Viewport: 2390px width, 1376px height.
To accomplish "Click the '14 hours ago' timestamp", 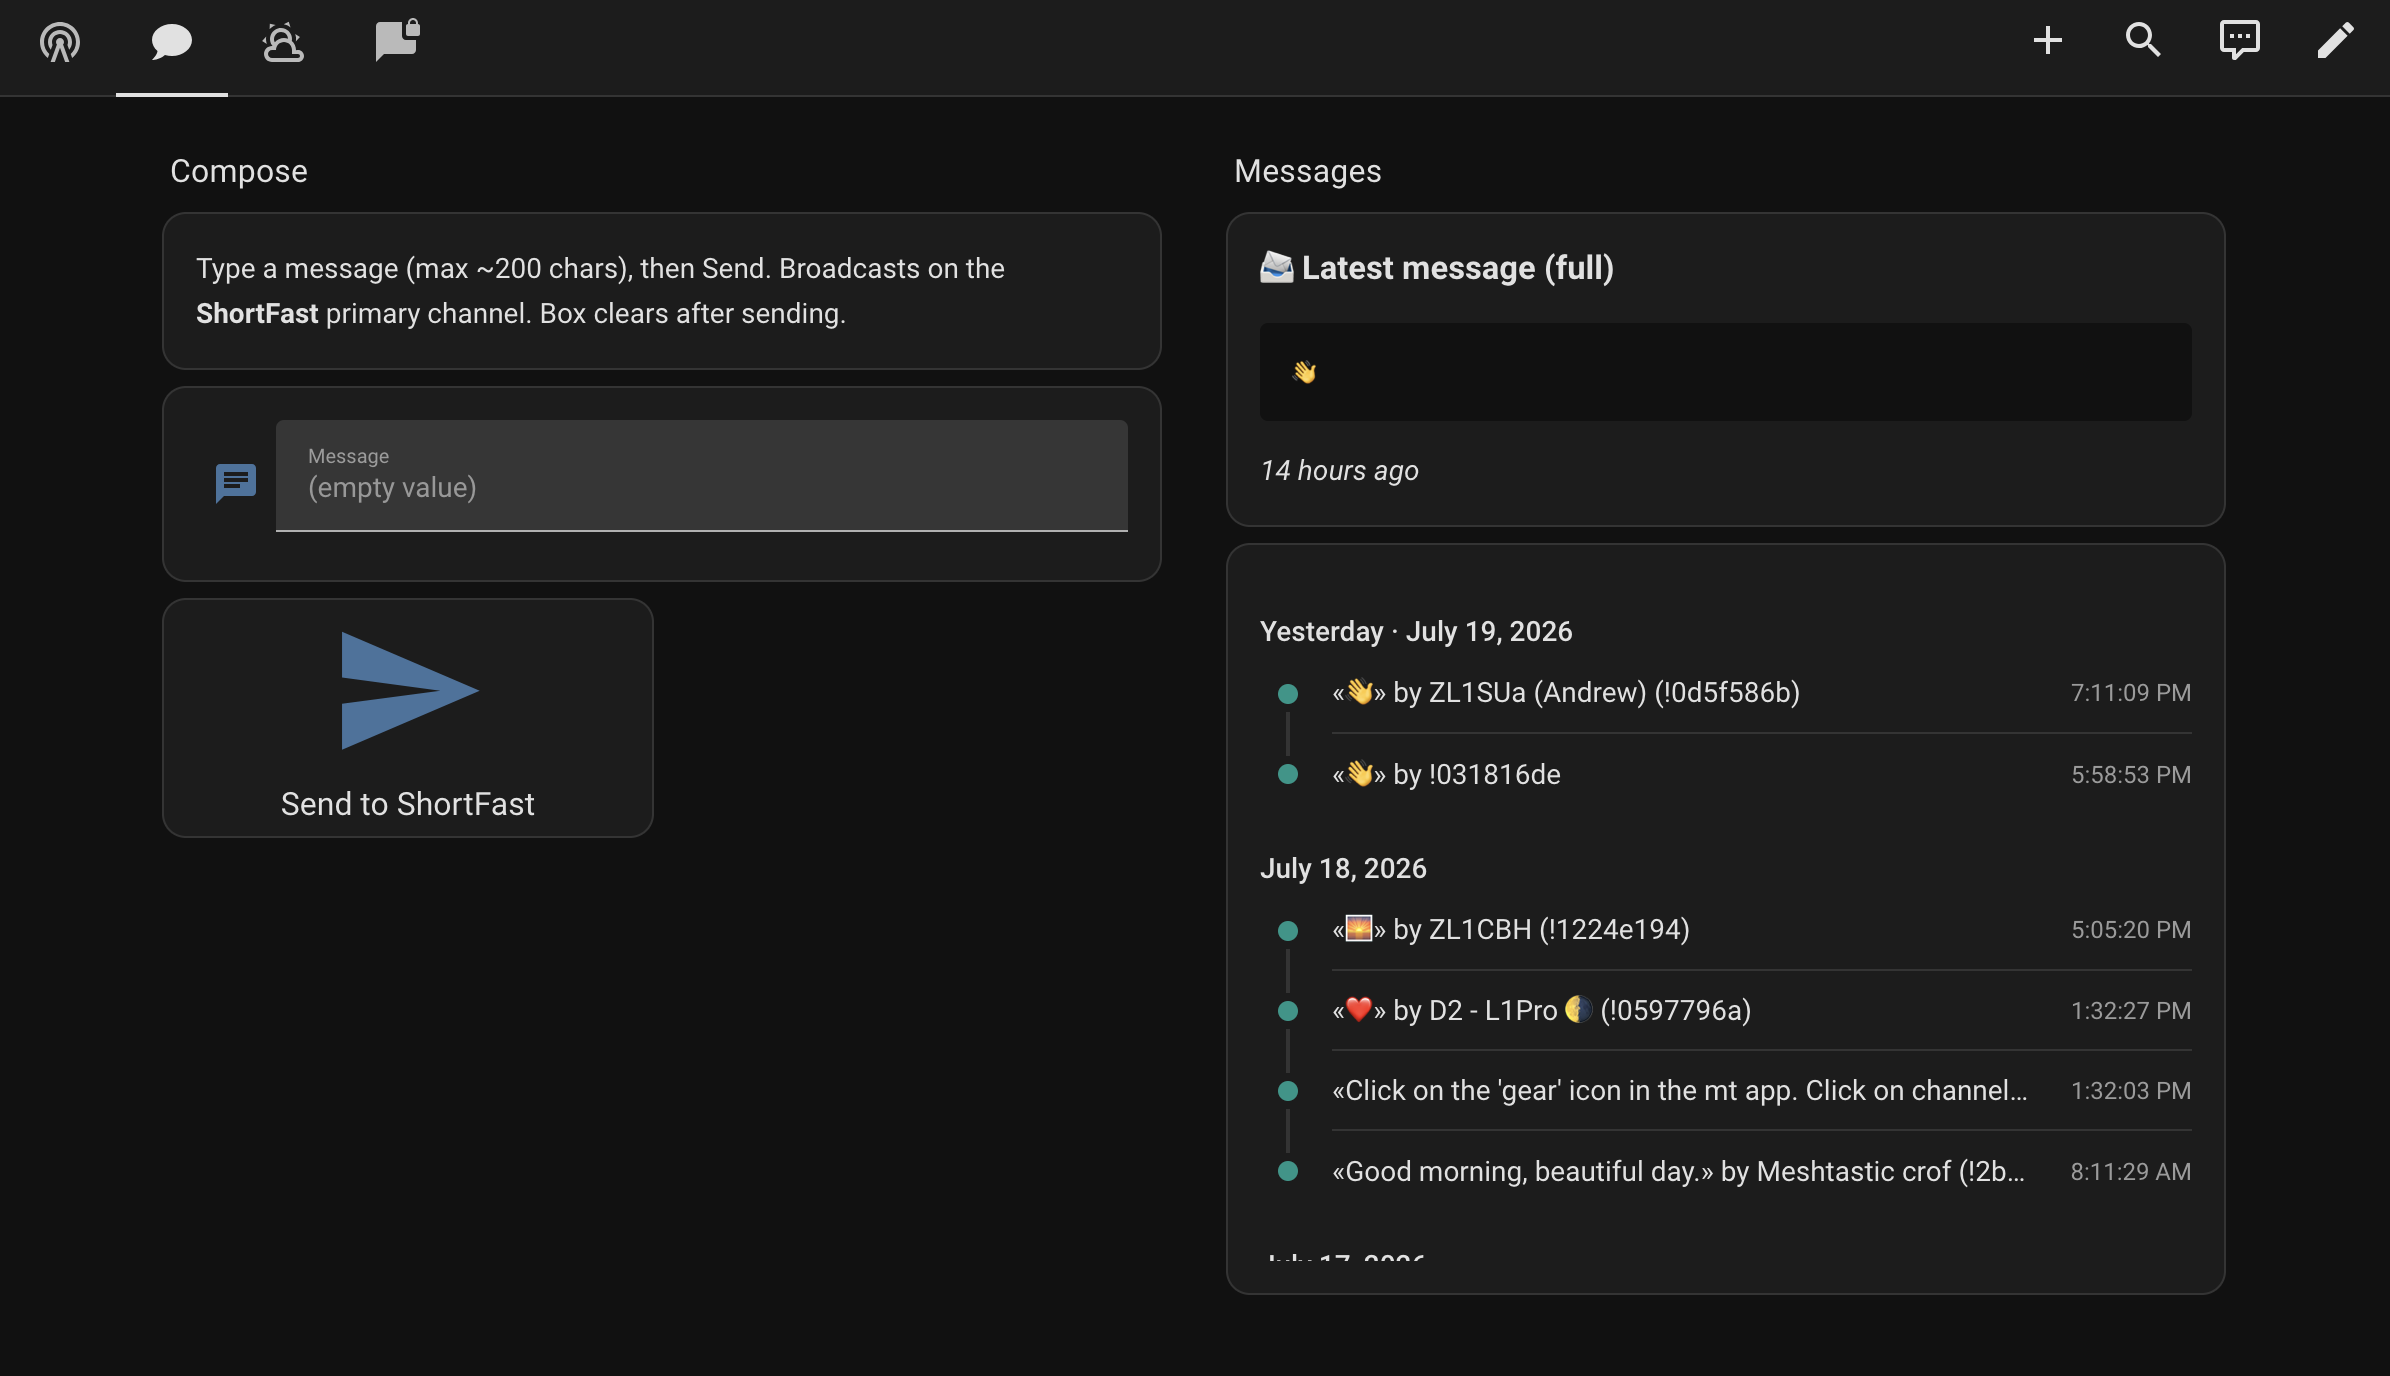I will coord(1339,470).
